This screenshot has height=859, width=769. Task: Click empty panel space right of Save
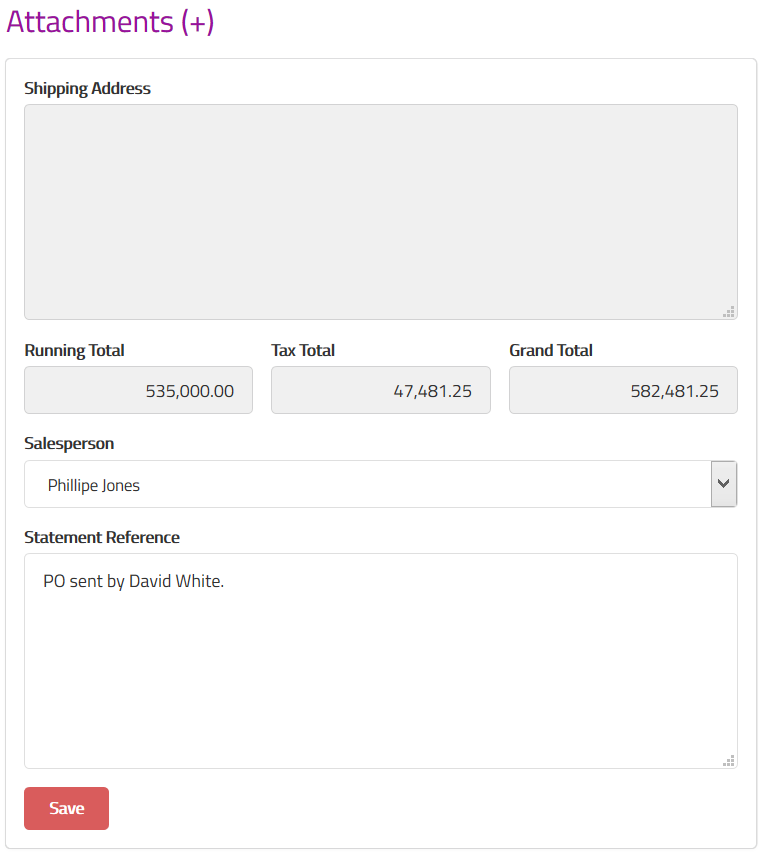click(x=420, y=809)
